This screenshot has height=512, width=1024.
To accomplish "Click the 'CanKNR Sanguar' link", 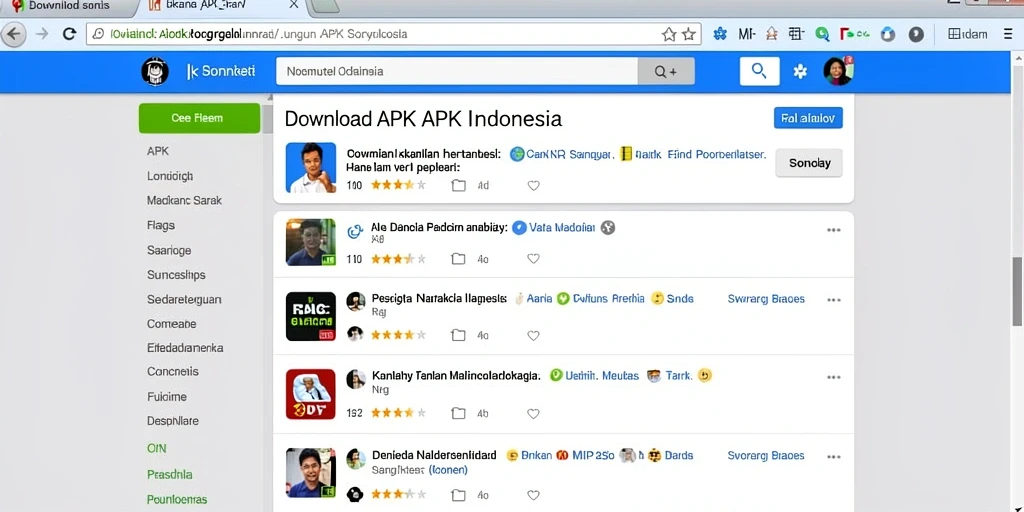I will (569, 155).
